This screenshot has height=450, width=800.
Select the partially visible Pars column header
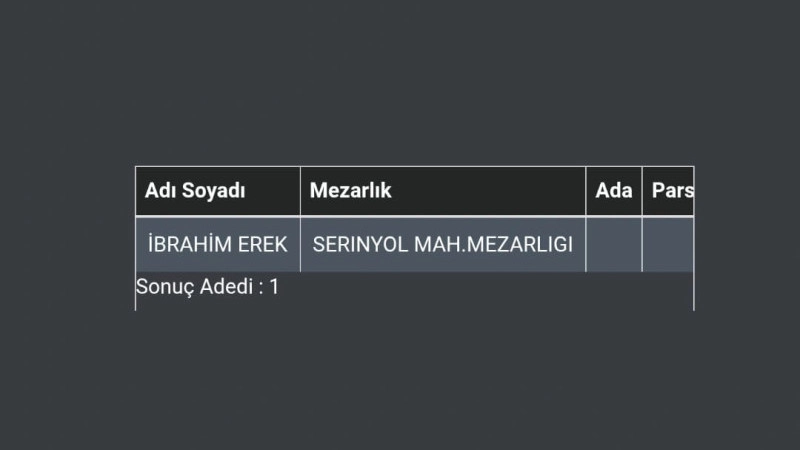coord(668,191)
